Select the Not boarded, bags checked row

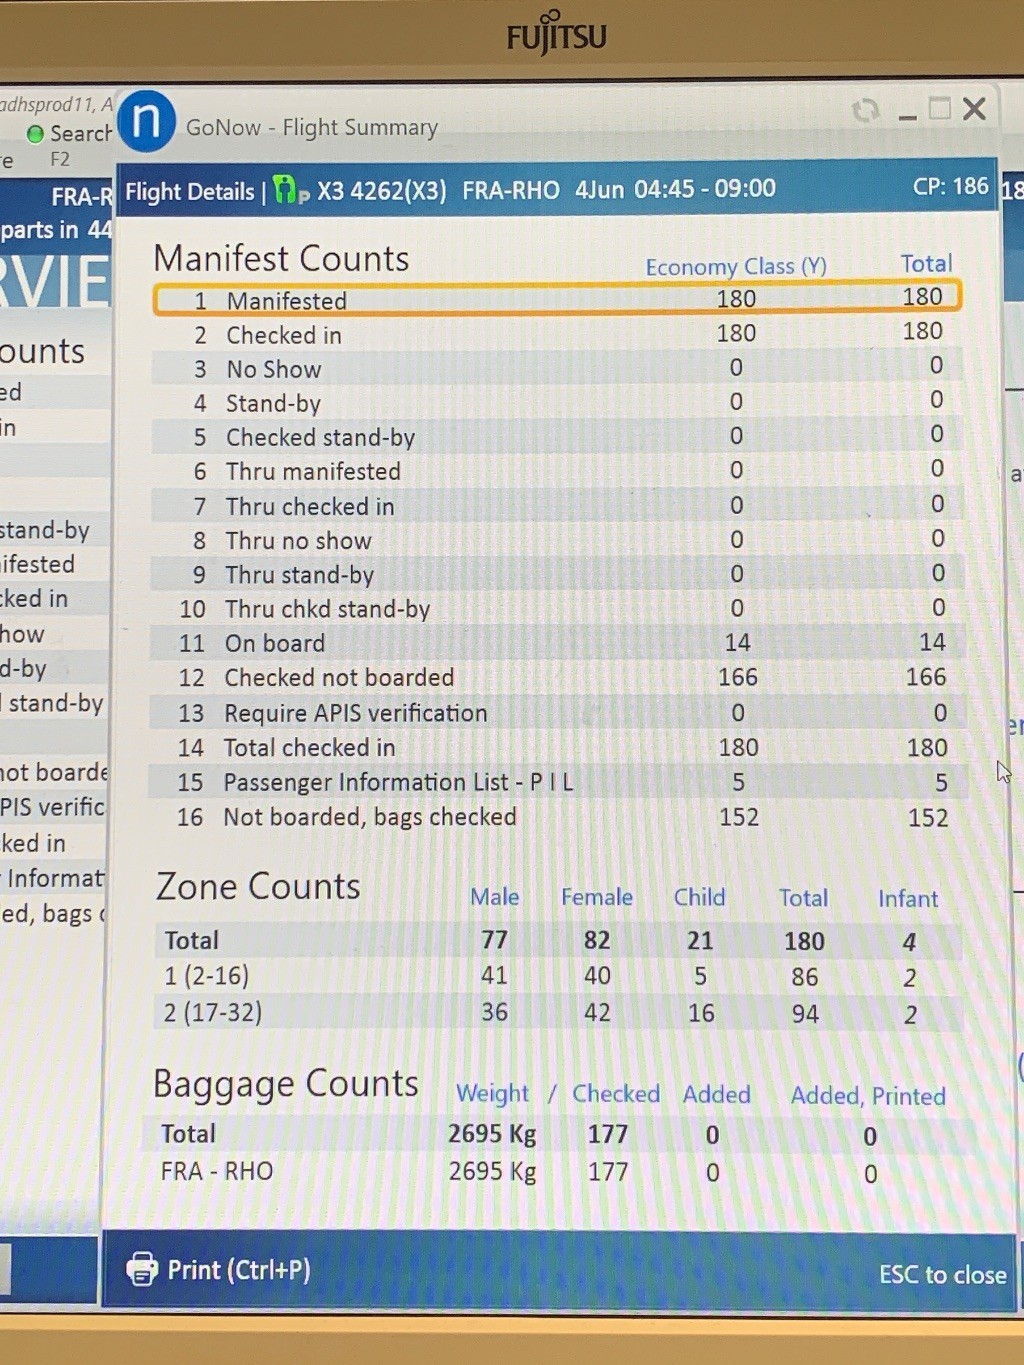click(x=556, y=817)
